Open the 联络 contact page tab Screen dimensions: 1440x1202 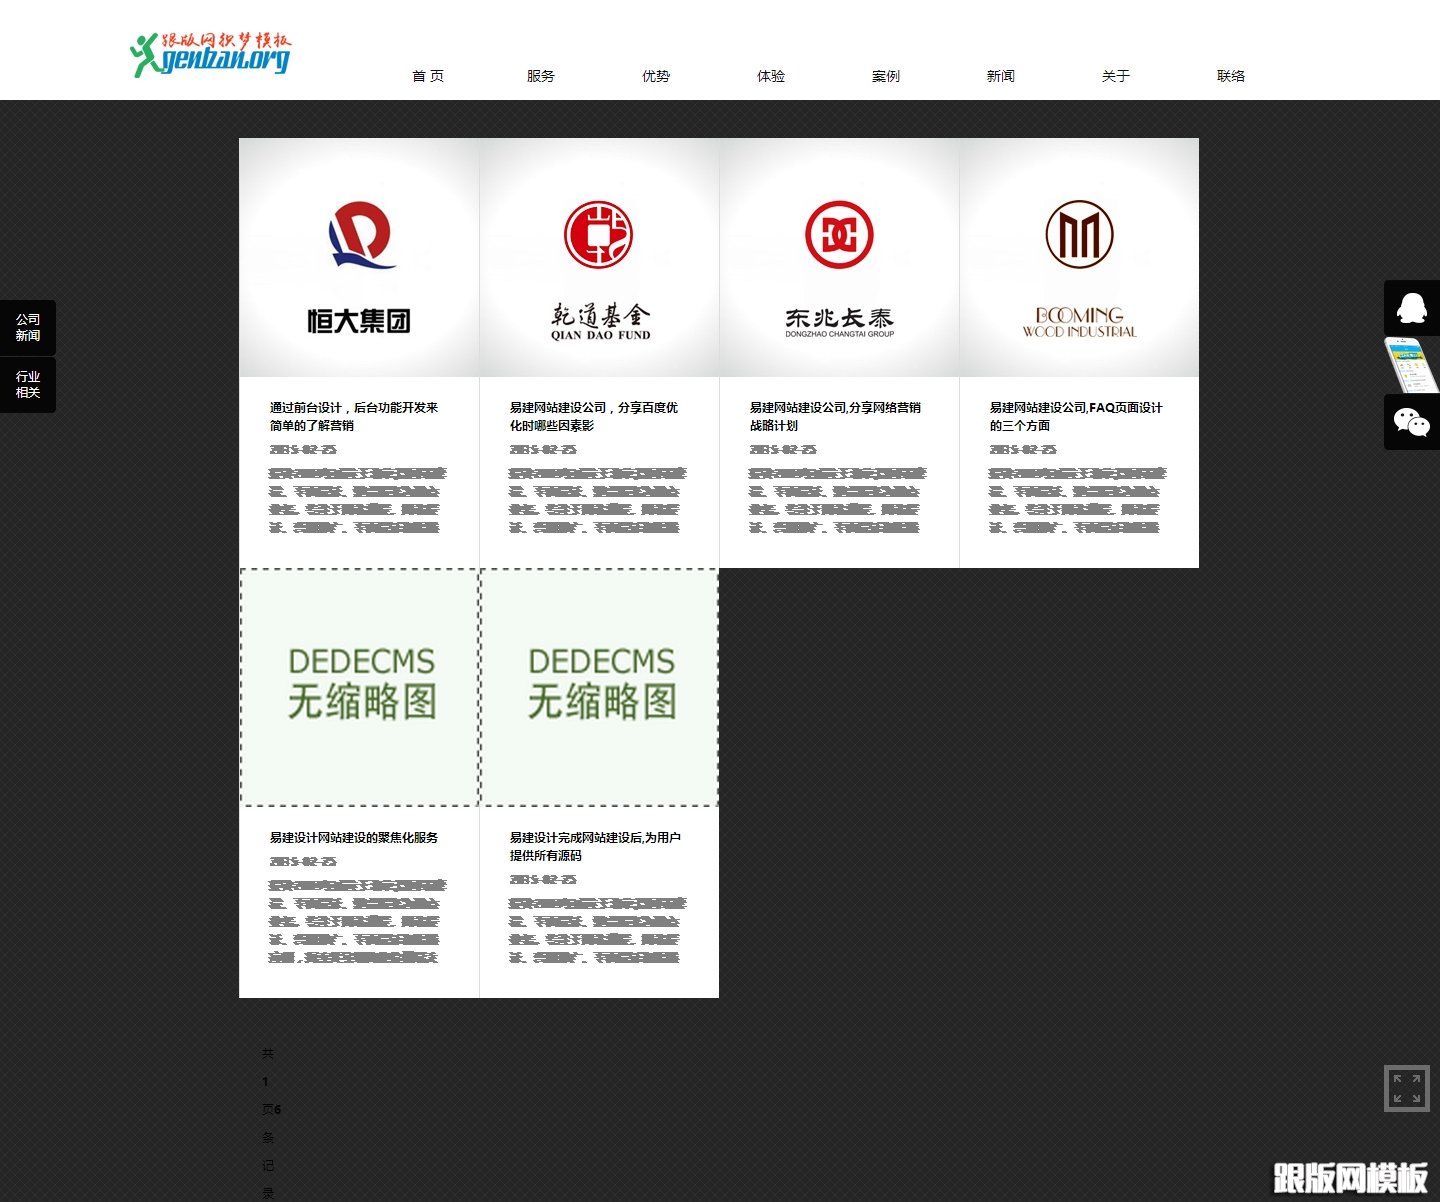1230,75
